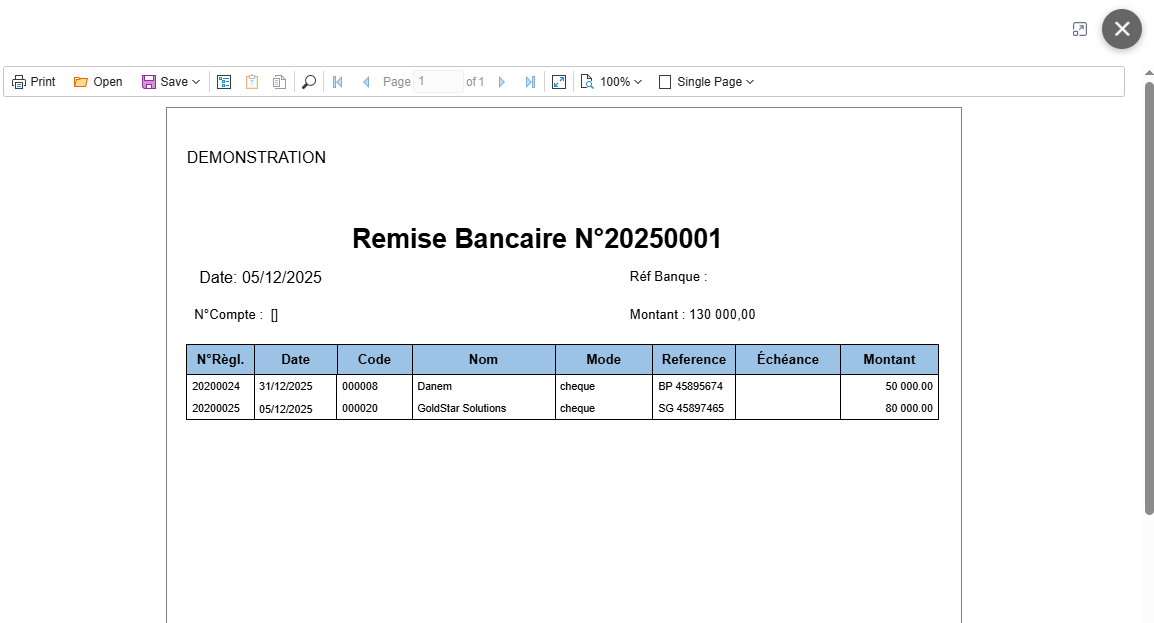Click the document map panel icon
The image size is (1154, 623).
tap(224, 81)
